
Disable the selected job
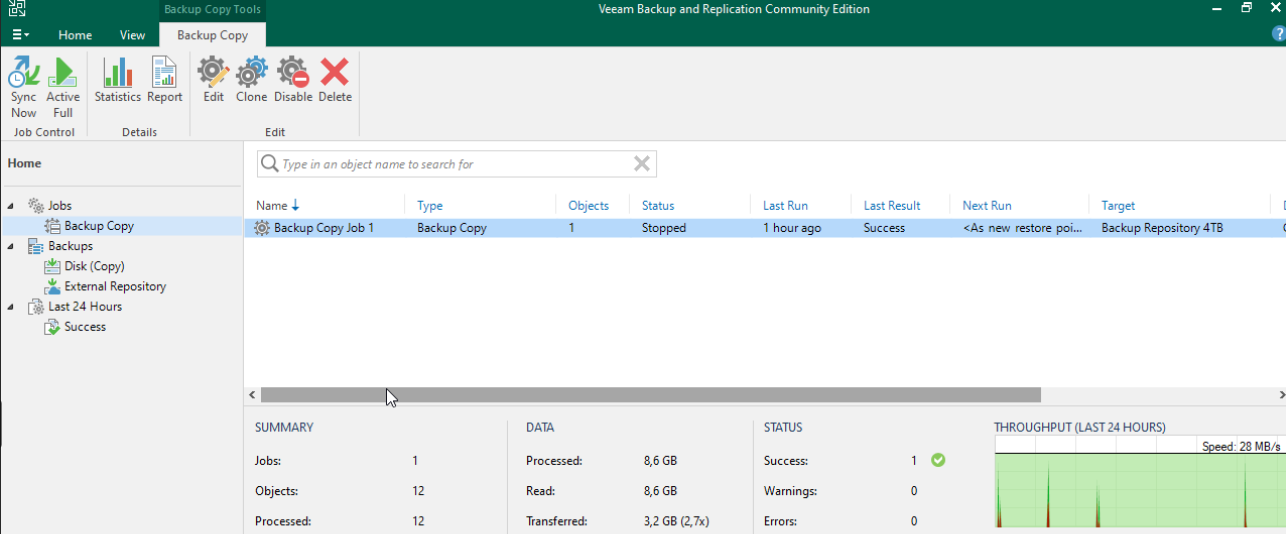[x=293, y=80]
